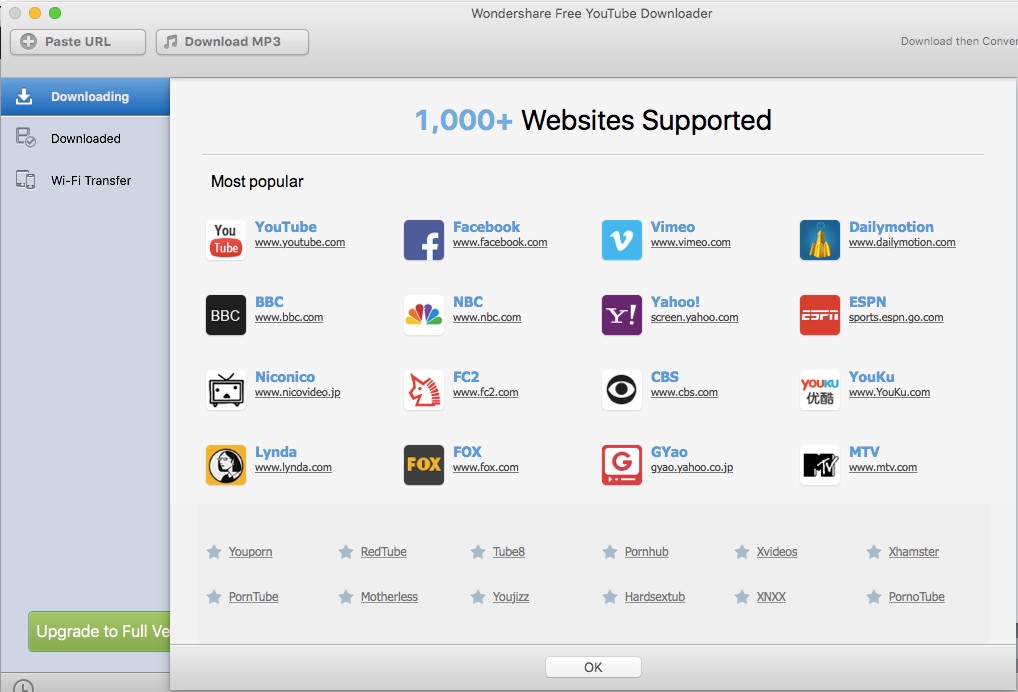Open the www.bbc.com link
Screen dimensions: 1018x692
(289, 317)
